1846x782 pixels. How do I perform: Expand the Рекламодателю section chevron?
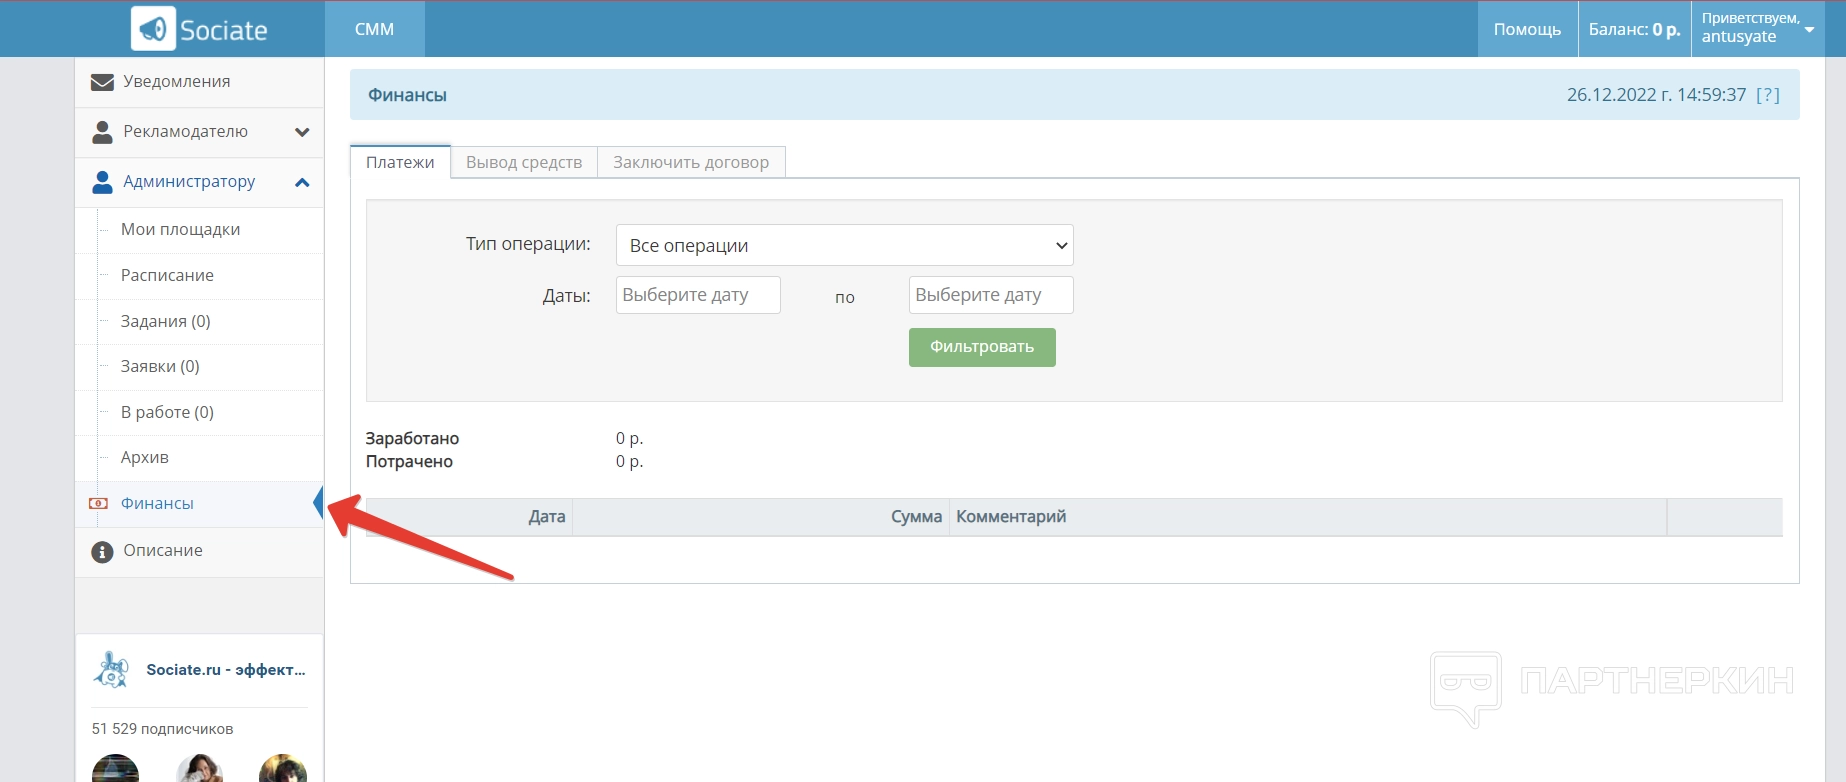[x=302, y=132]
